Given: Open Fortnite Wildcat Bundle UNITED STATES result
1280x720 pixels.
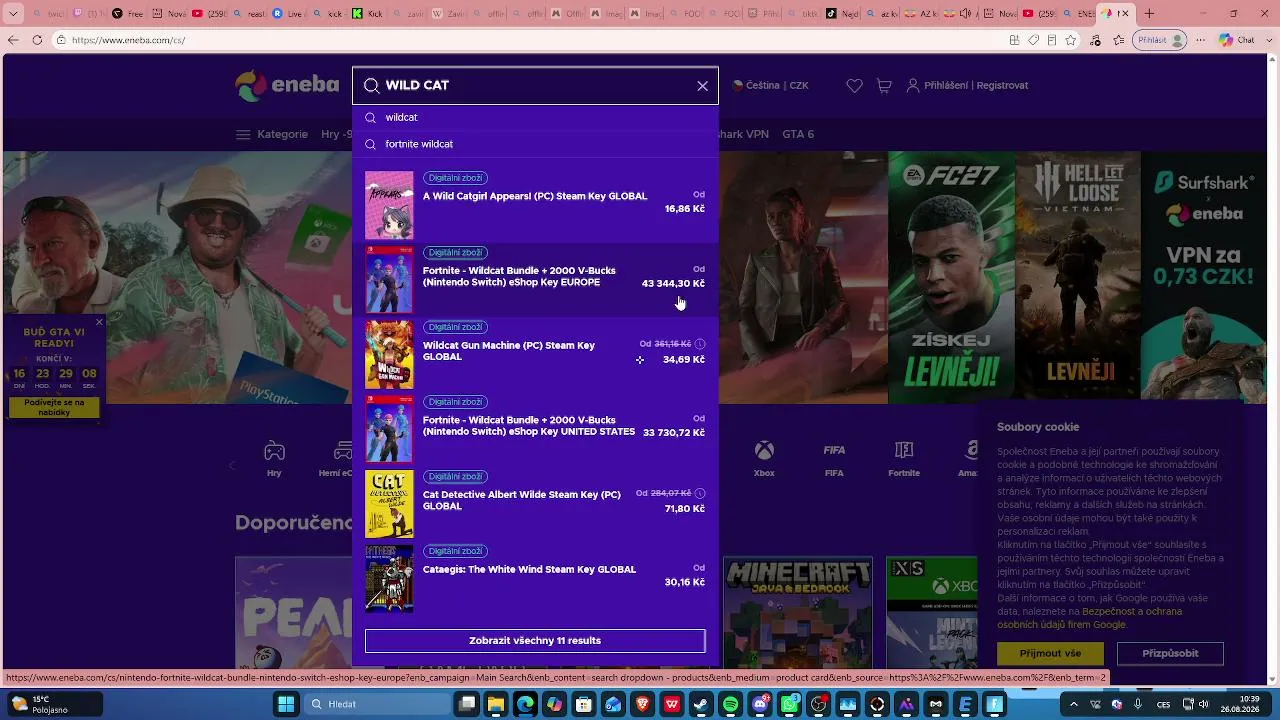Looking at the screenshot, I should tap(535, 429).
